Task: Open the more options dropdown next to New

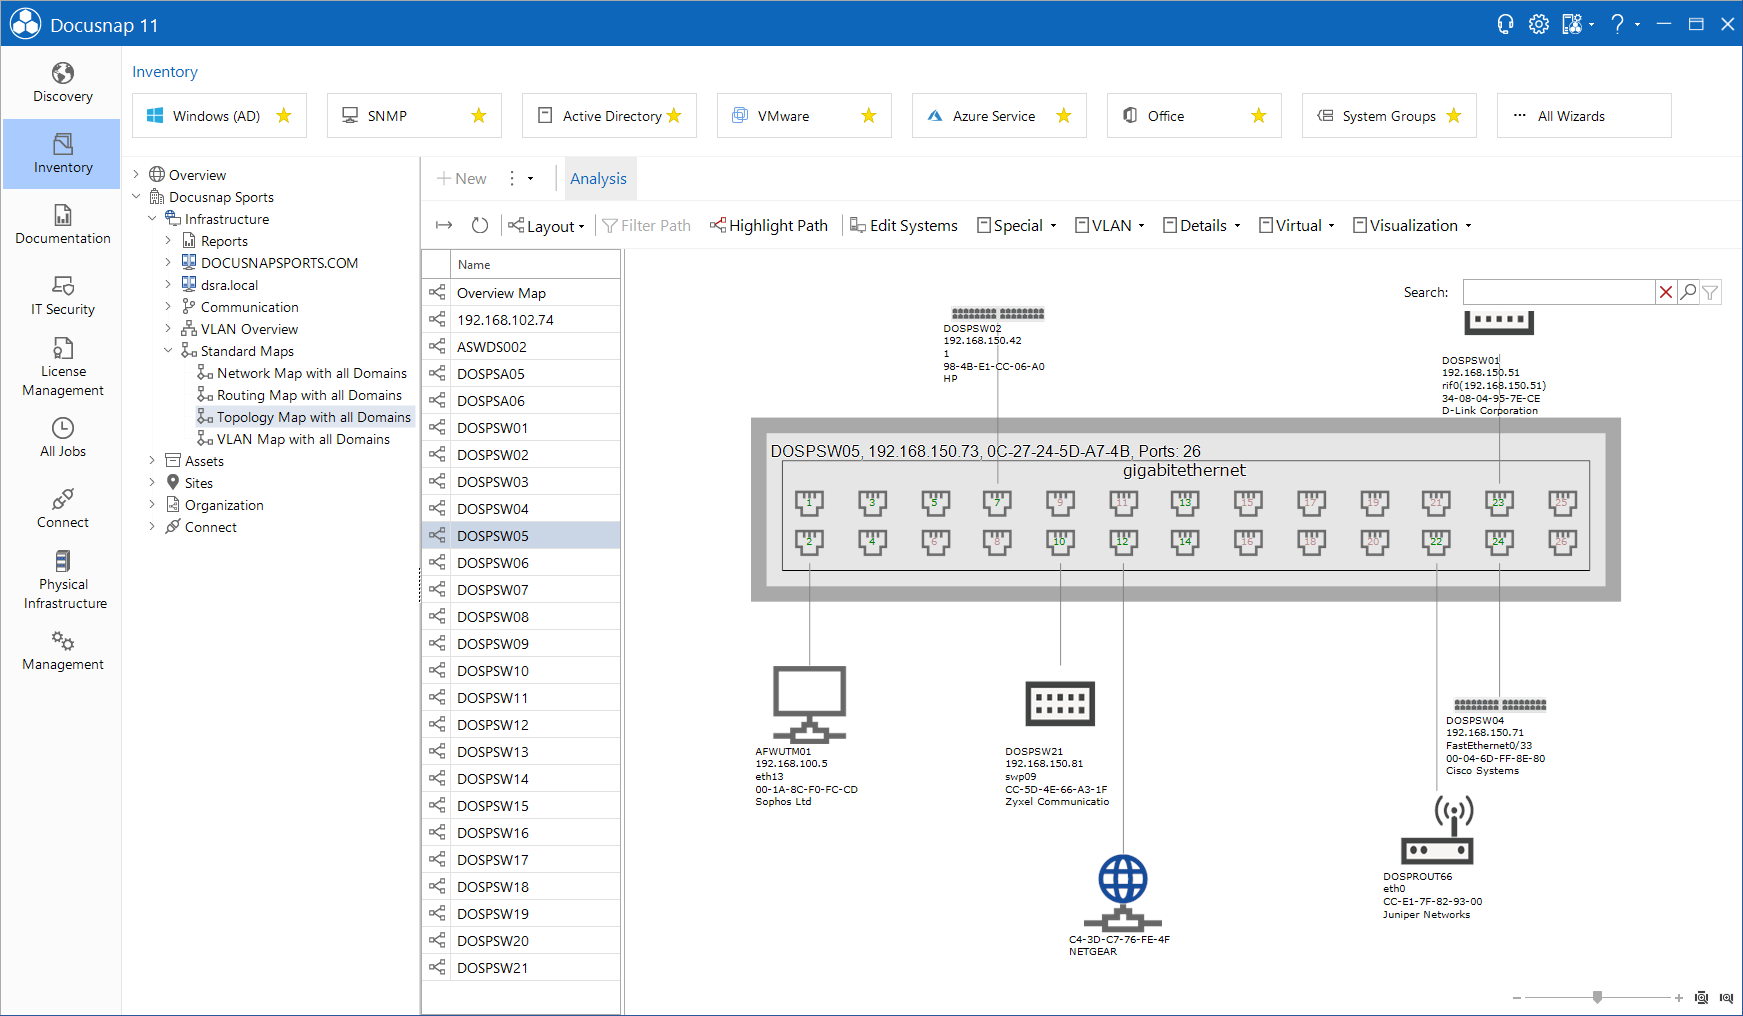Action: (x=530, y=179)
